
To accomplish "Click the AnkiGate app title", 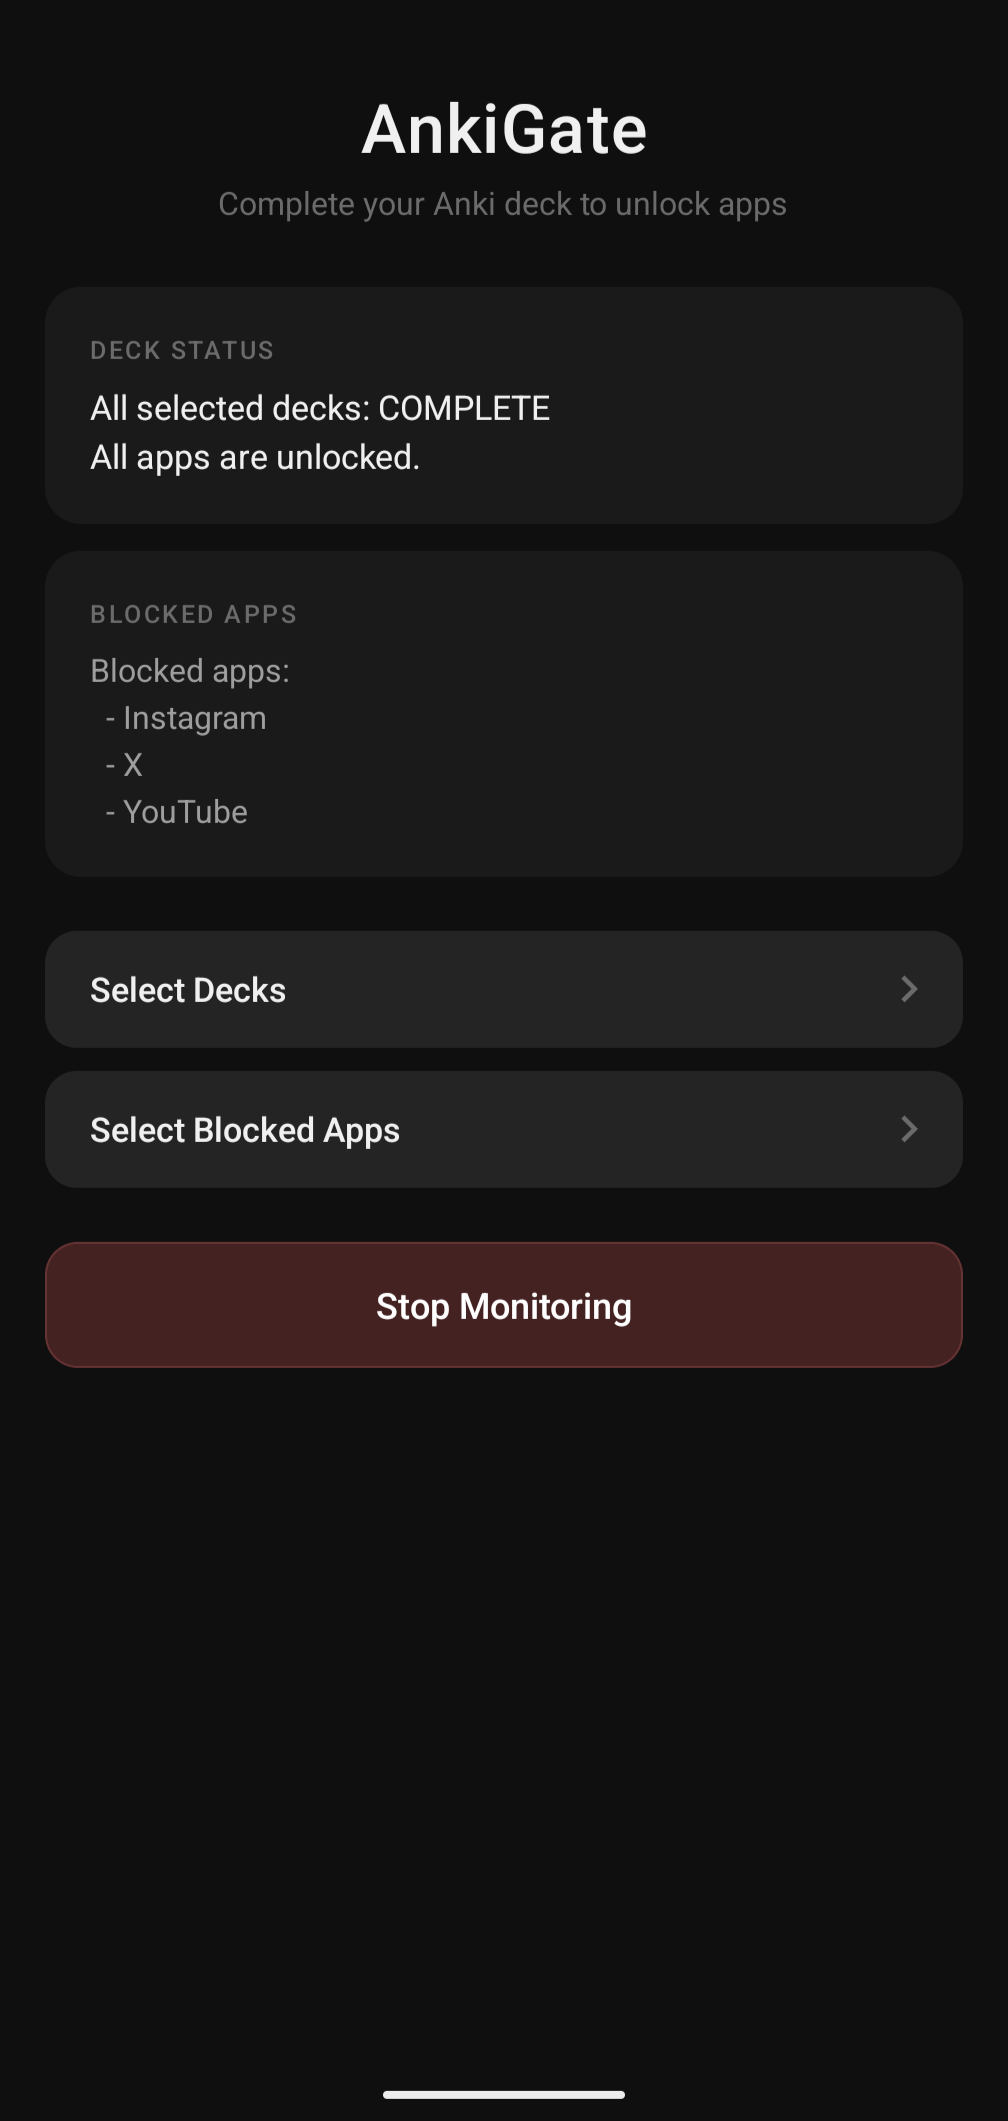I will coord(503,128).
